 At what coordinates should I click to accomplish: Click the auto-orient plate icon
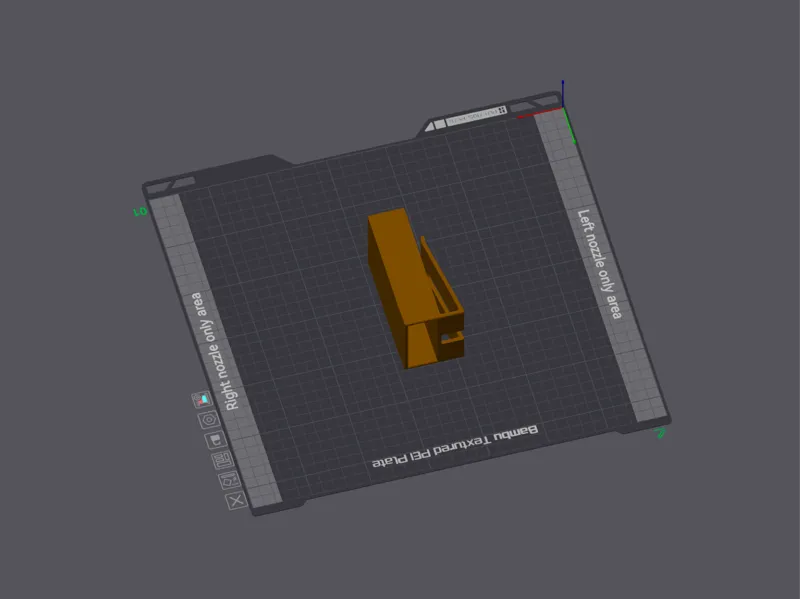click(x=229, y=480)
